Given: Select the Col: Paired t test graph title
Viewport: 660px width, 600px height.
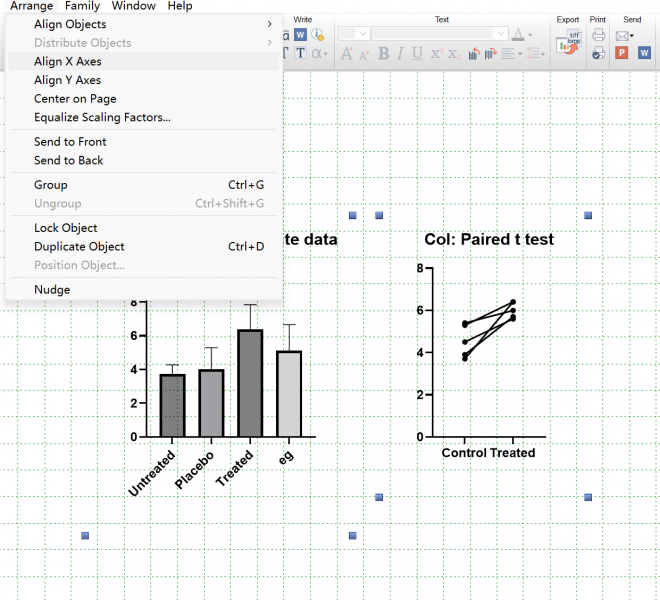Looking at the screenshot, I should click(x=489, y=239).
